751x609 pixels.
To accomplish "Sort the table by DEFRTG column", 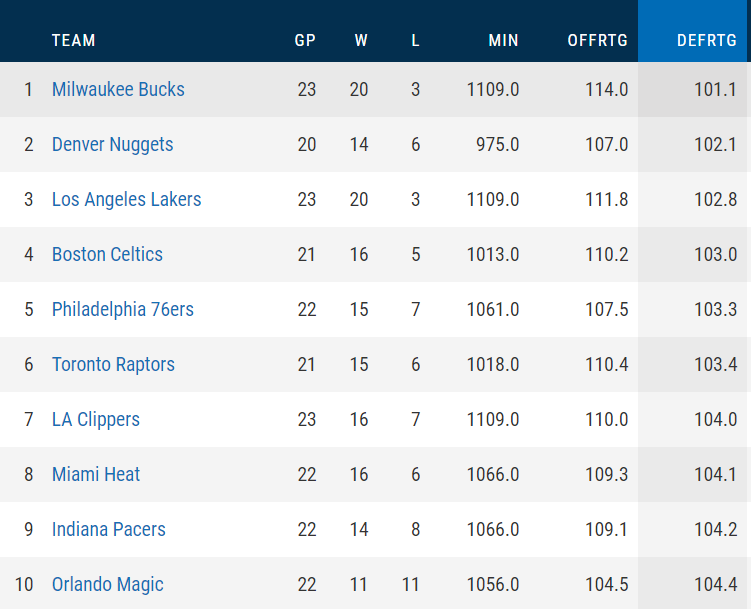I will point(706,40).
